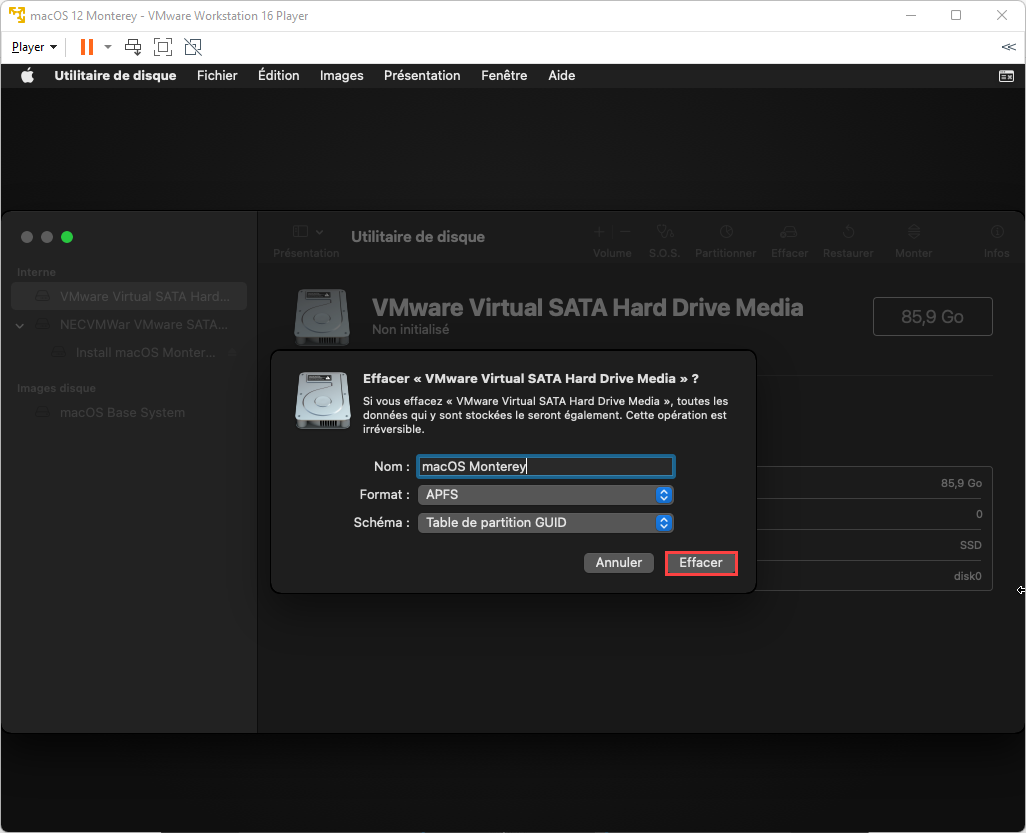Click Annuler to cancel erasing

[618, 563]
